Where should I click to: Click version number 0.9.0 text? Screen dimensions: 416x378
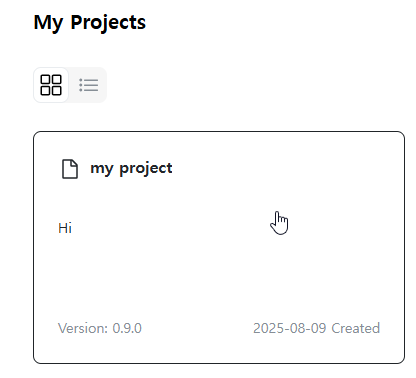pos(127,328)
